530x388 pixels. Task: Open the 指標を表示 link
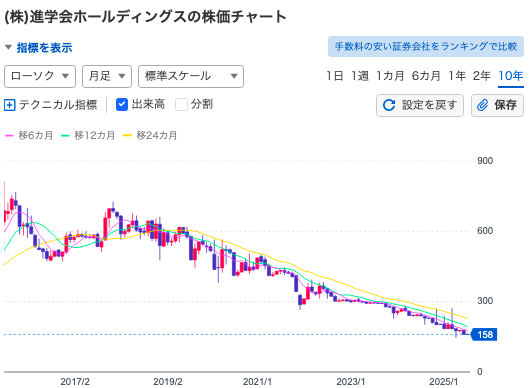point(44,47)
